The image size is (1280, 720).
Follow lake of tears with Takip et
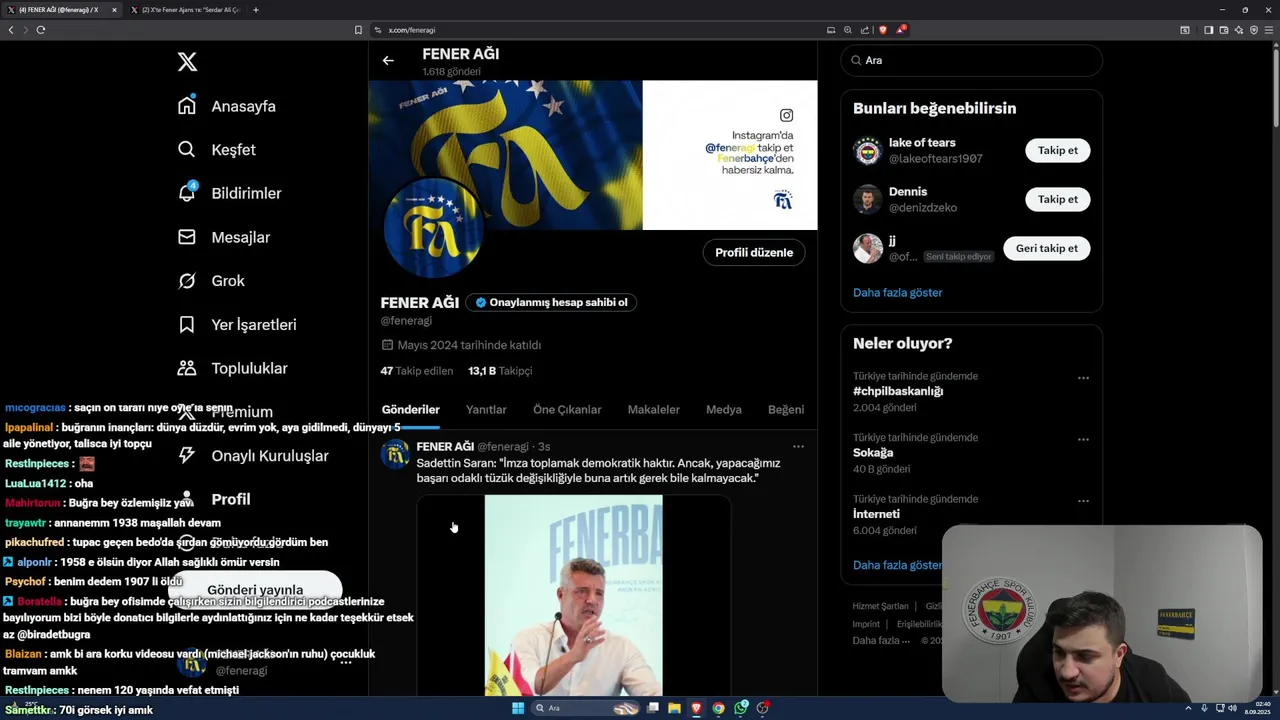(1057, 150)
